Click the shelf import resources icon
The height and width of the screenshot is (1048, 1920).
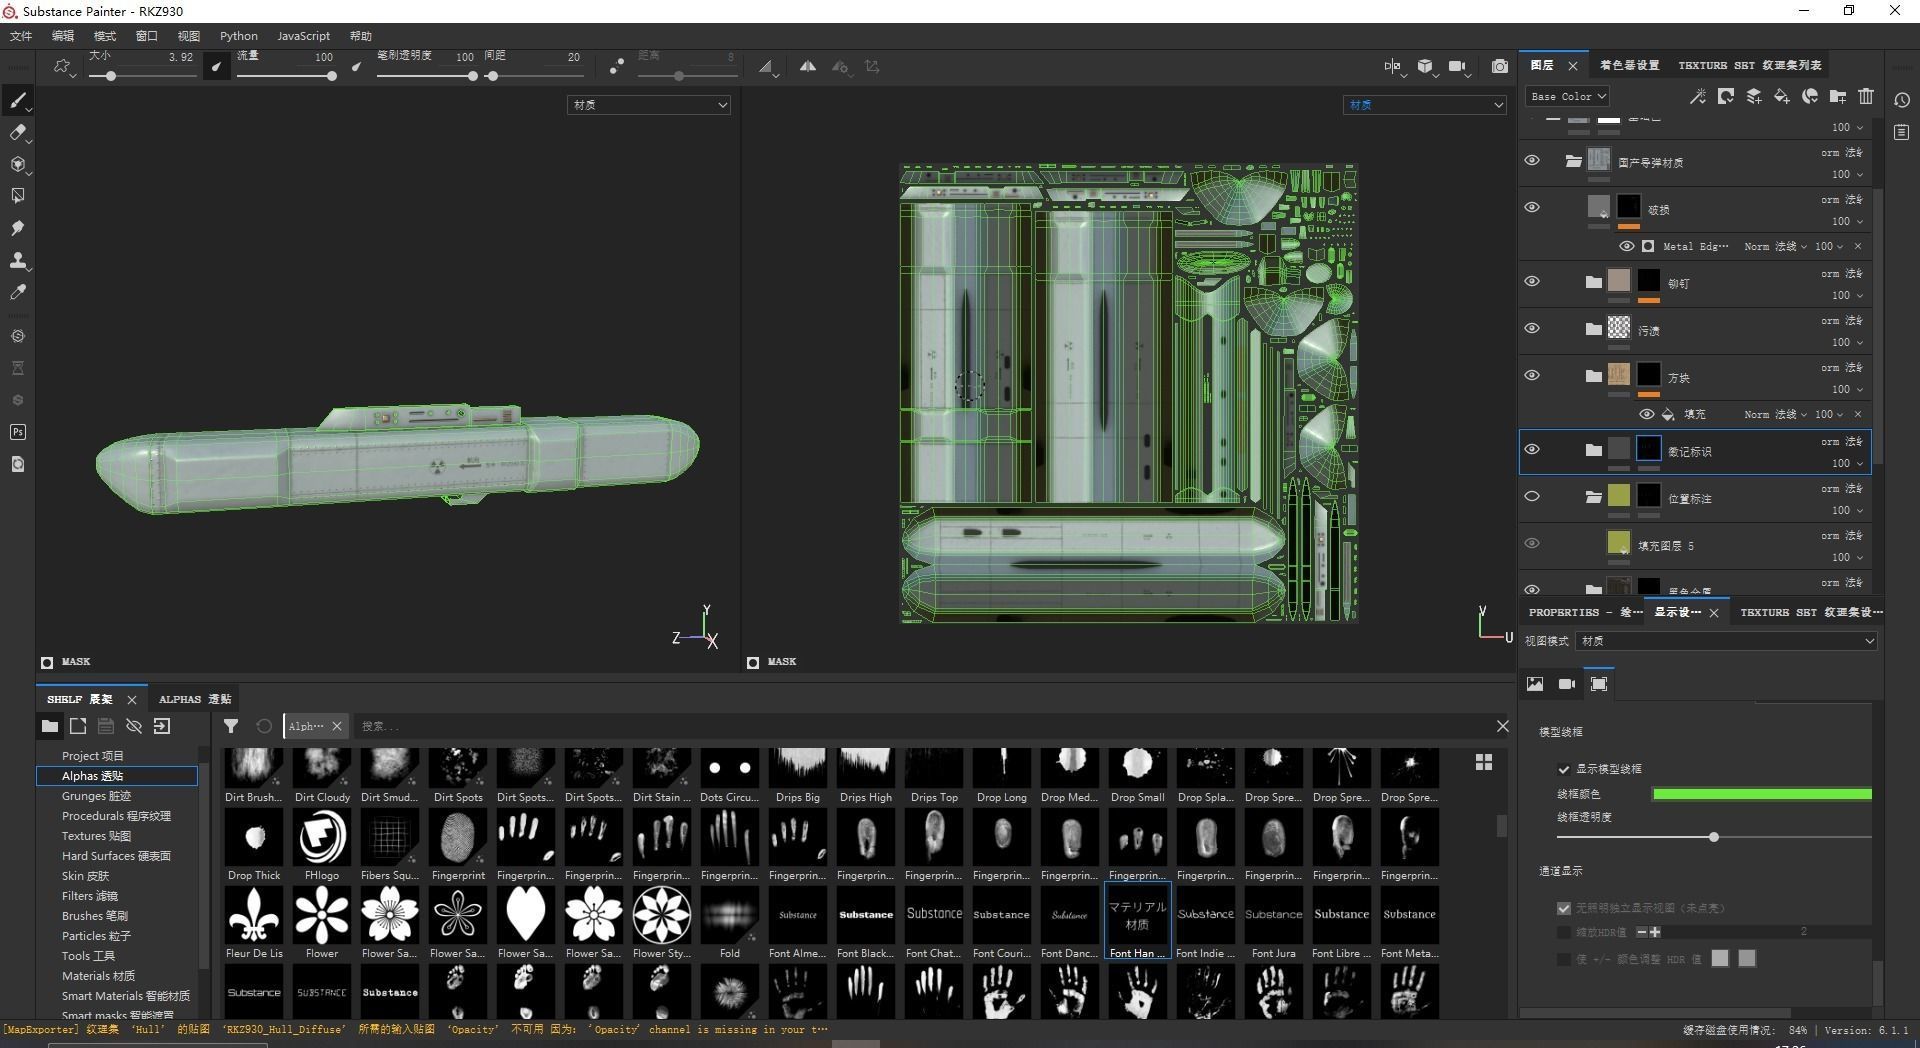162,726
